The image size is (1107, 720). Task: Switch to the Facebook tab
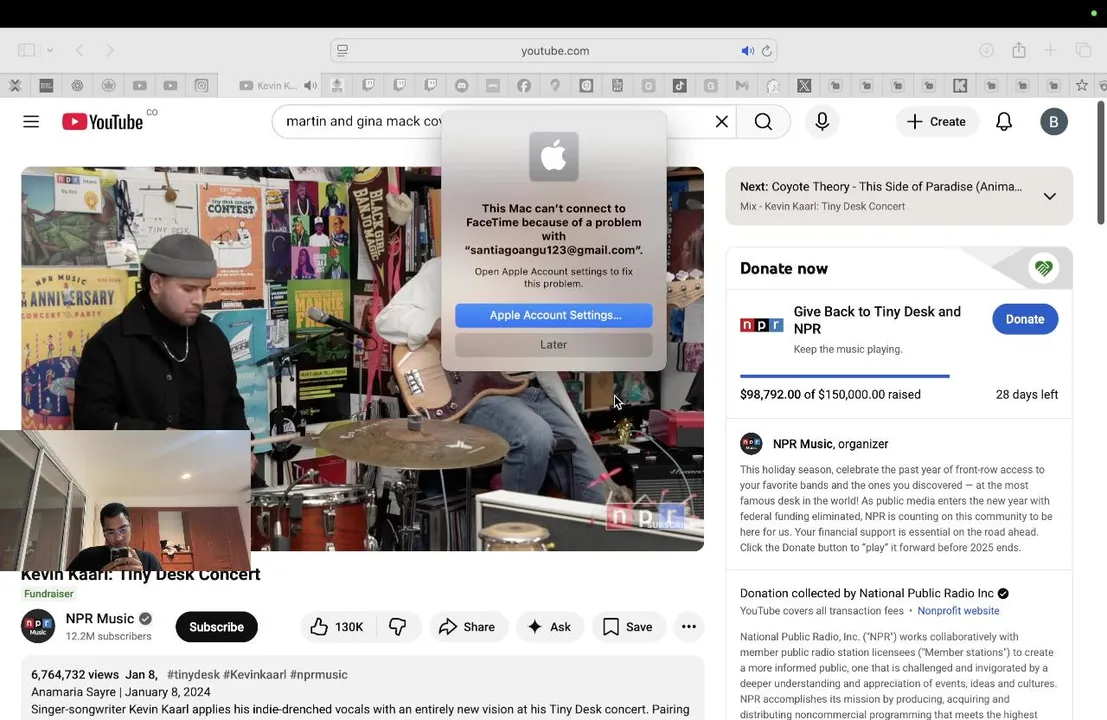click(524, 85)
